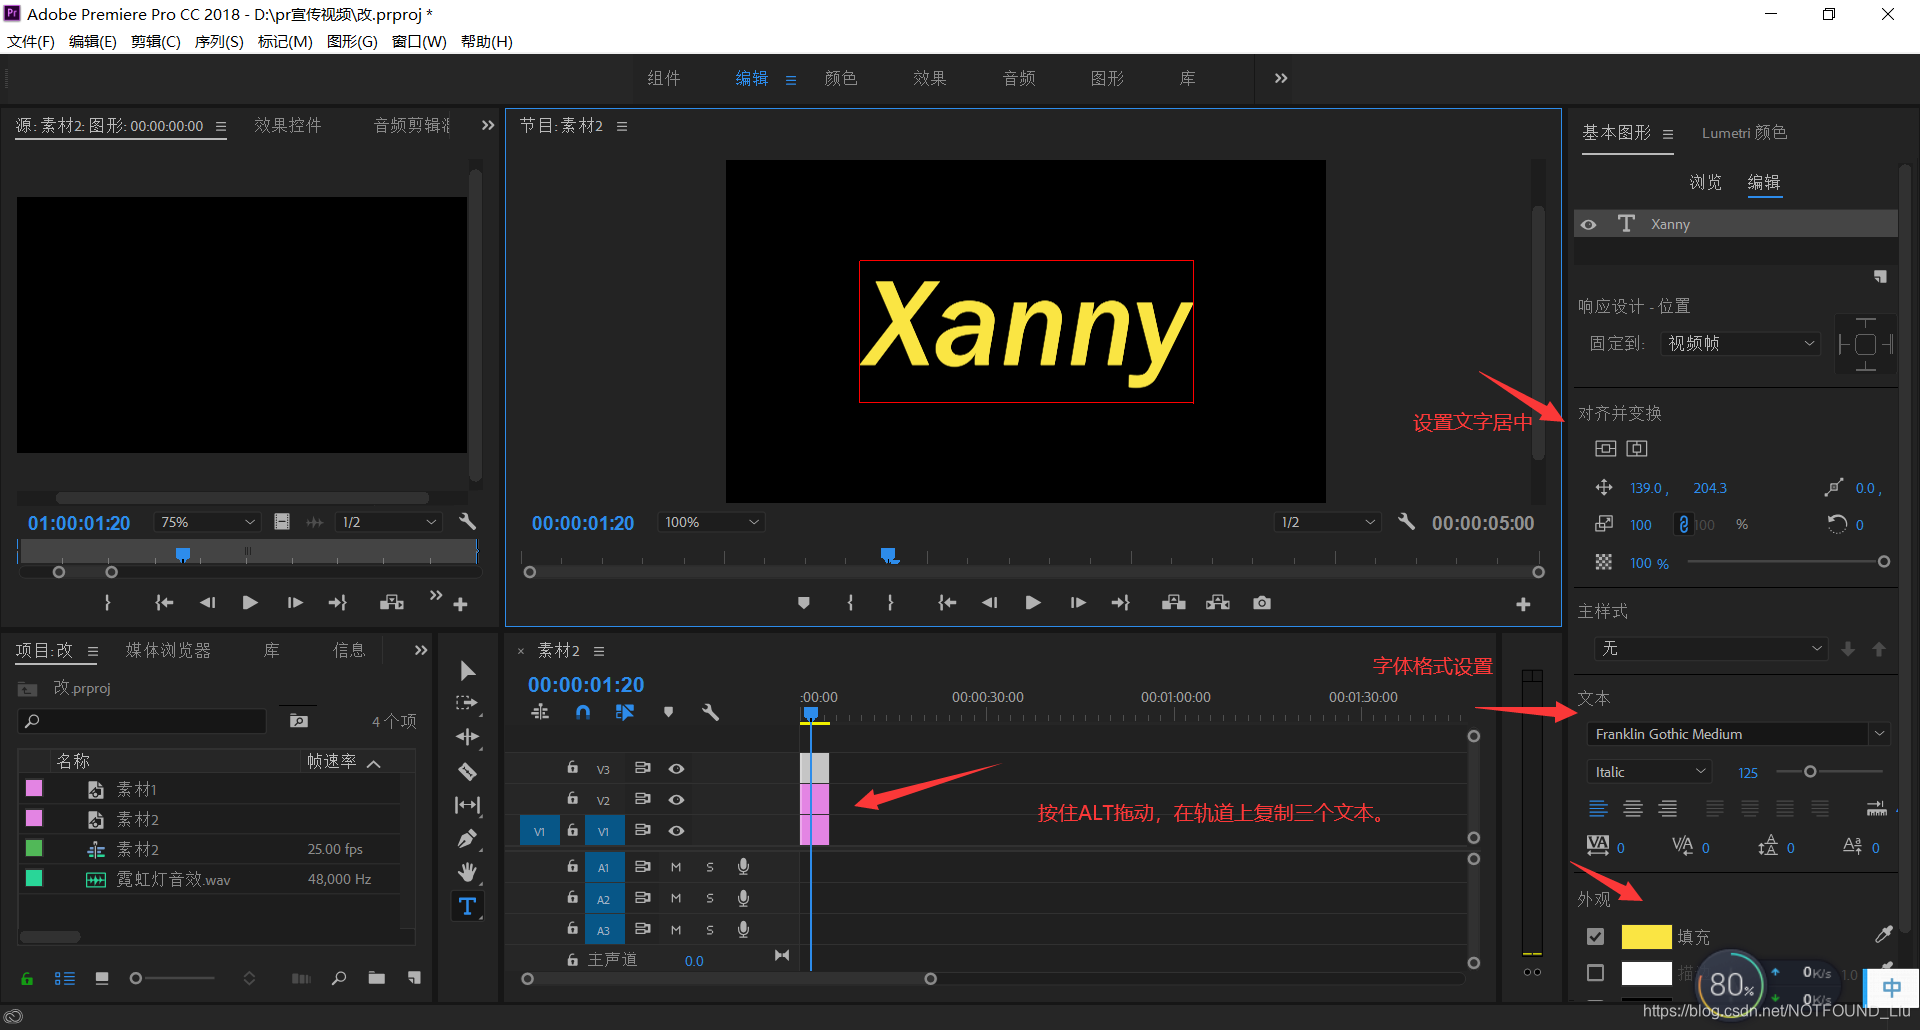The width and height of the screenshot is (1920, 1030).
Task: Play the program monitor
Action: pos(1033,603)
